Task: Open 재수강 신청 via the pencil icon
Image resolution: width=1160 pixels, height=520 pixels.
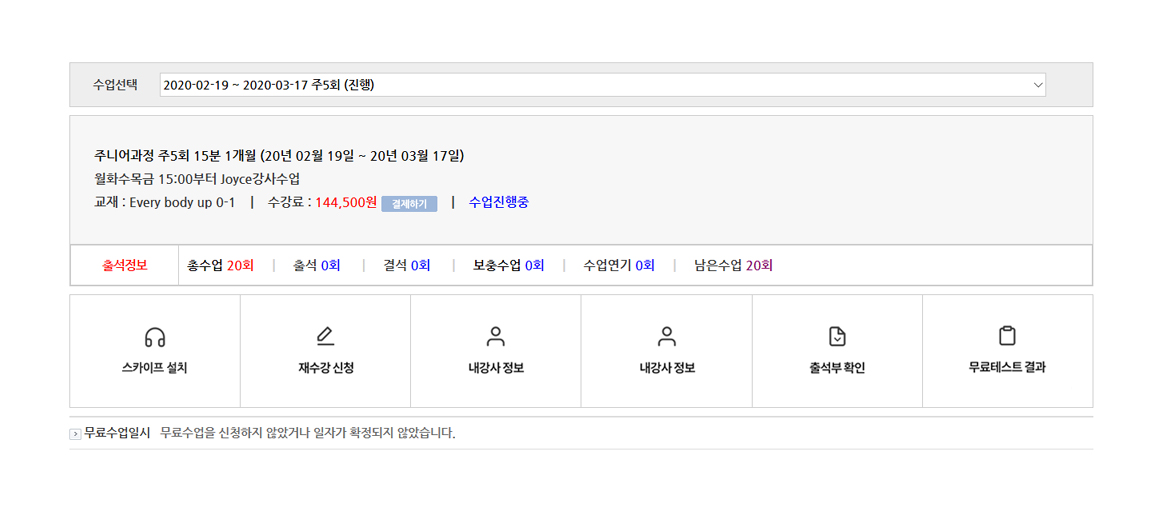Action: click(x=325, y=337)
